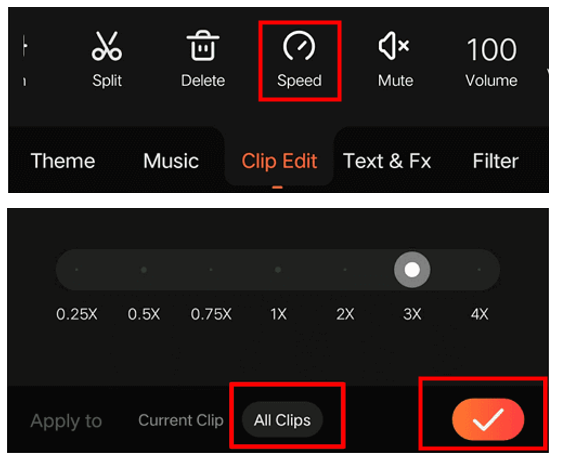This screenshot has height=463, width=562.
Task: Switch to the Music tab
Action: pos(171,161)
